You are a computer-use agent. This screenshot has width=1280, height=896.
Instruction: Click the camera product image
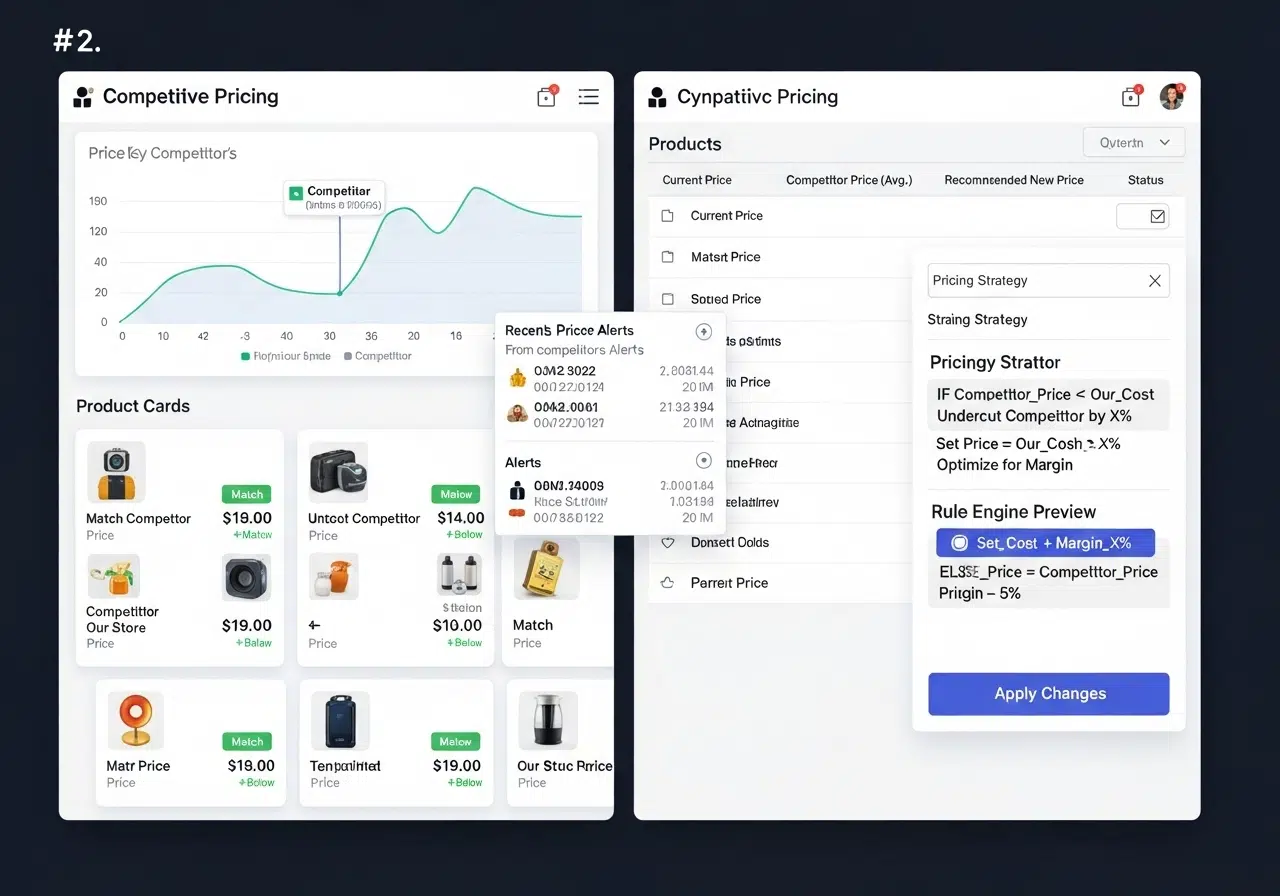[116, 471]
